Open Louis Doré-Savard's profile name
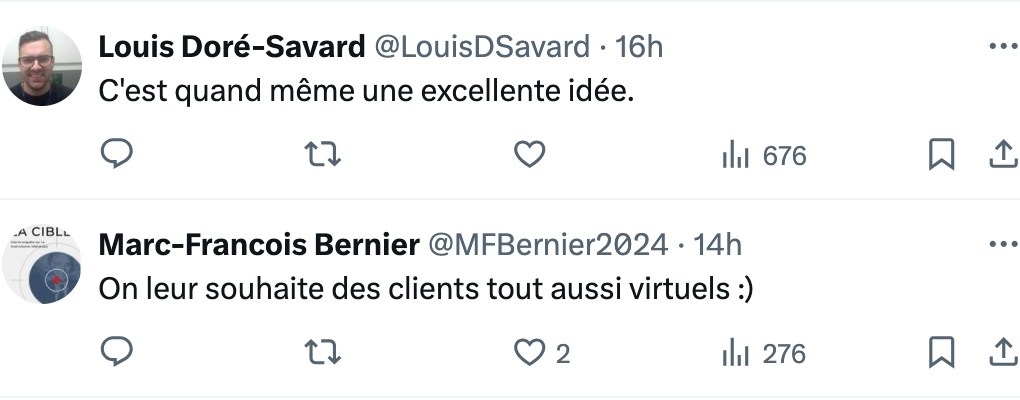 pyautogui.click(x=232, y=47)
